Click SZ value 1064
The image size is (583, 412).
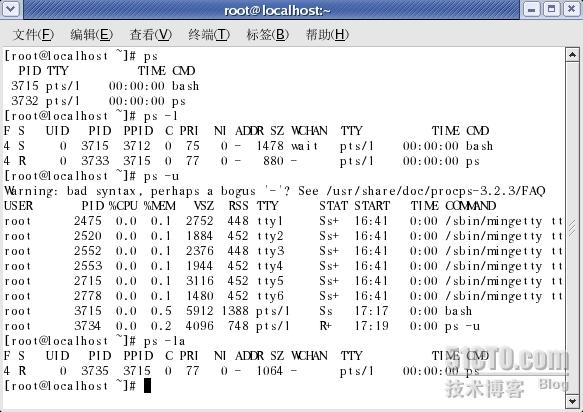click(270, 371)
